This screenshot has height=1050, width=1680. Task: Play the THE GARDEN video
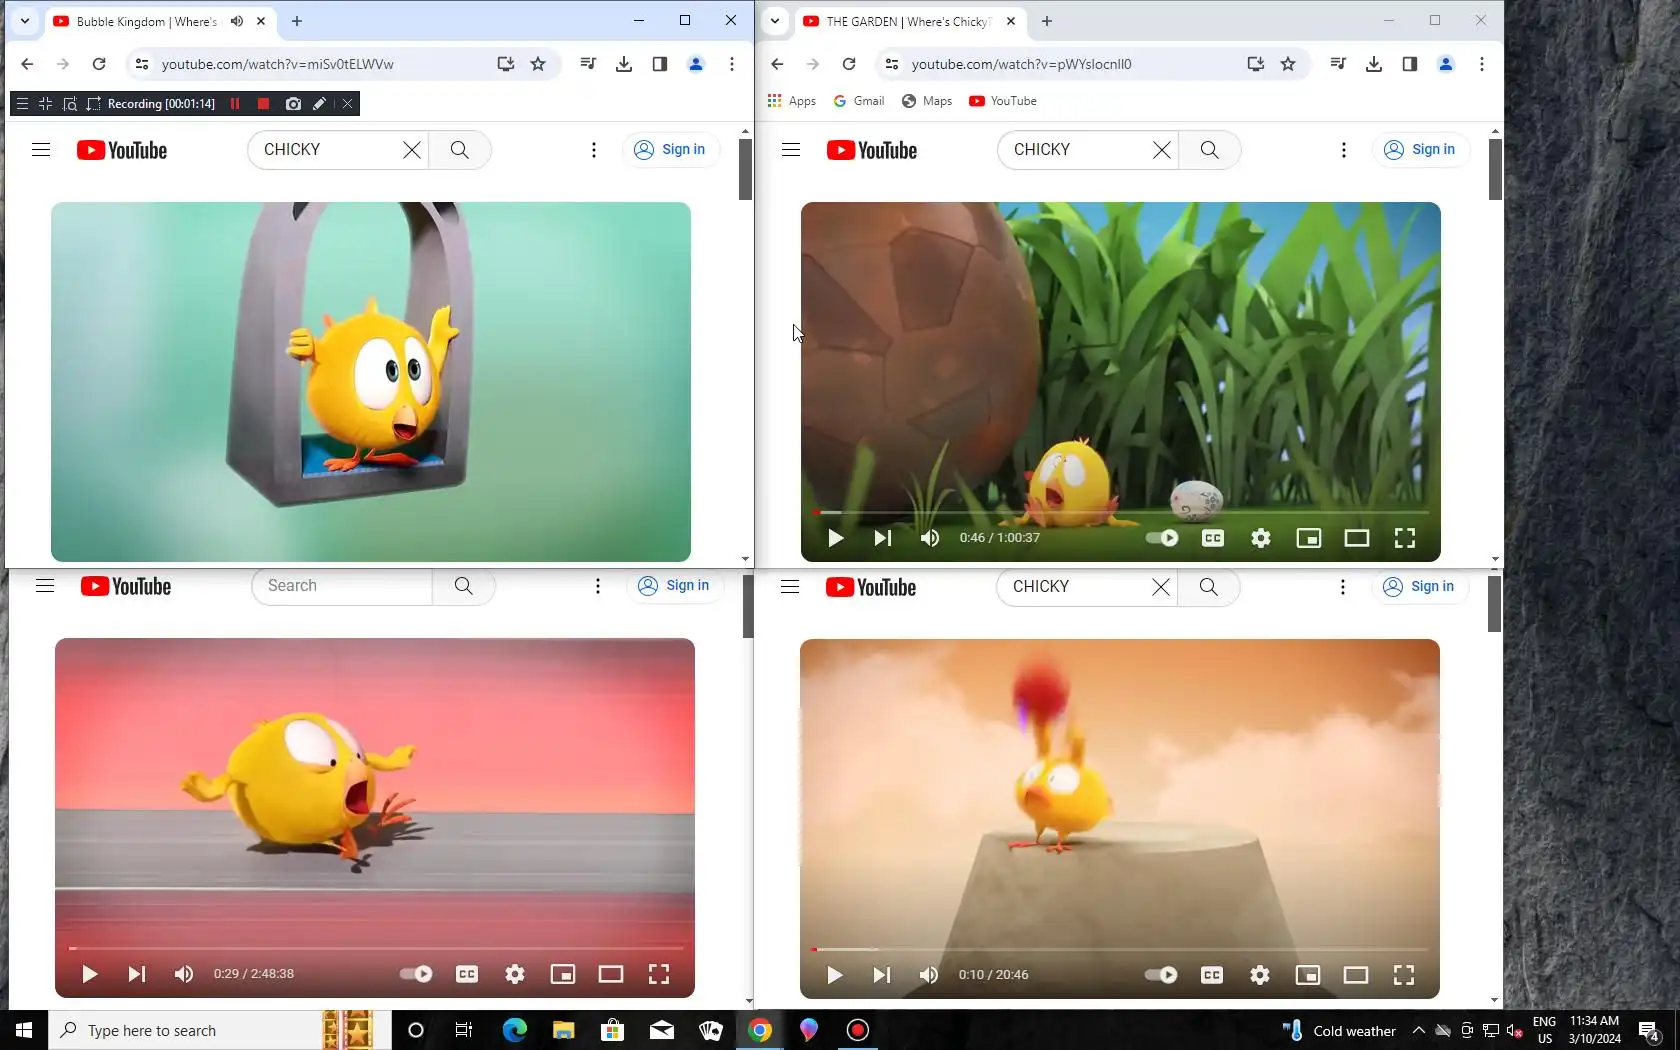(x=835, y=538)
